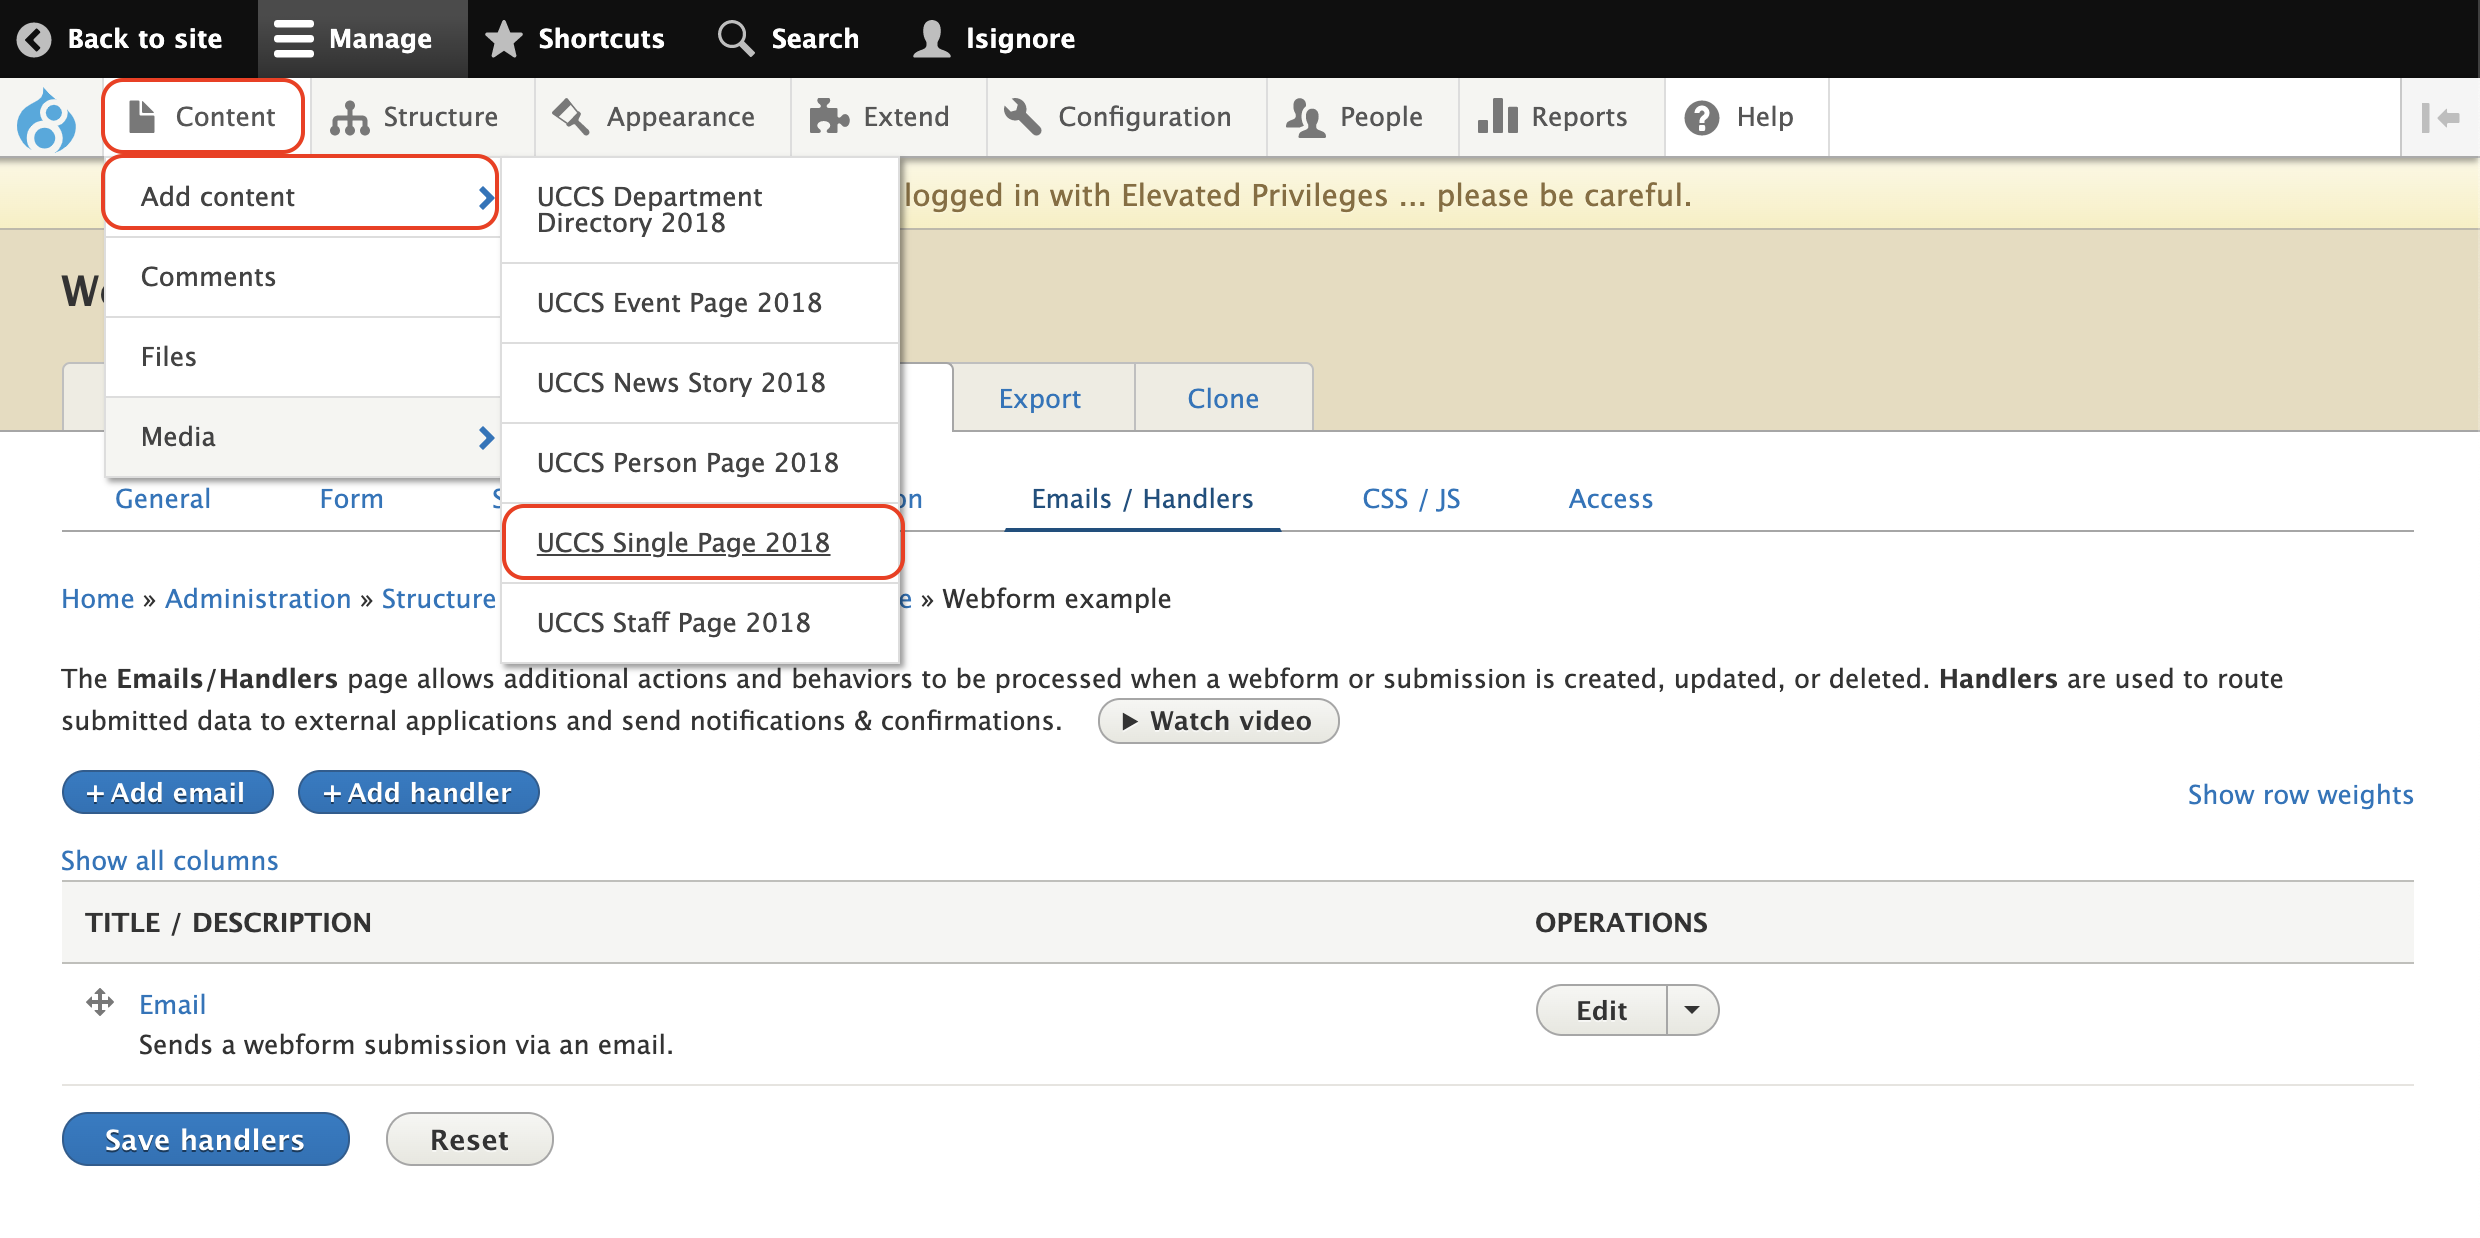Go to Home breadcrumb link
The height and width of the screenshot is (1238, 2480).
97,599
